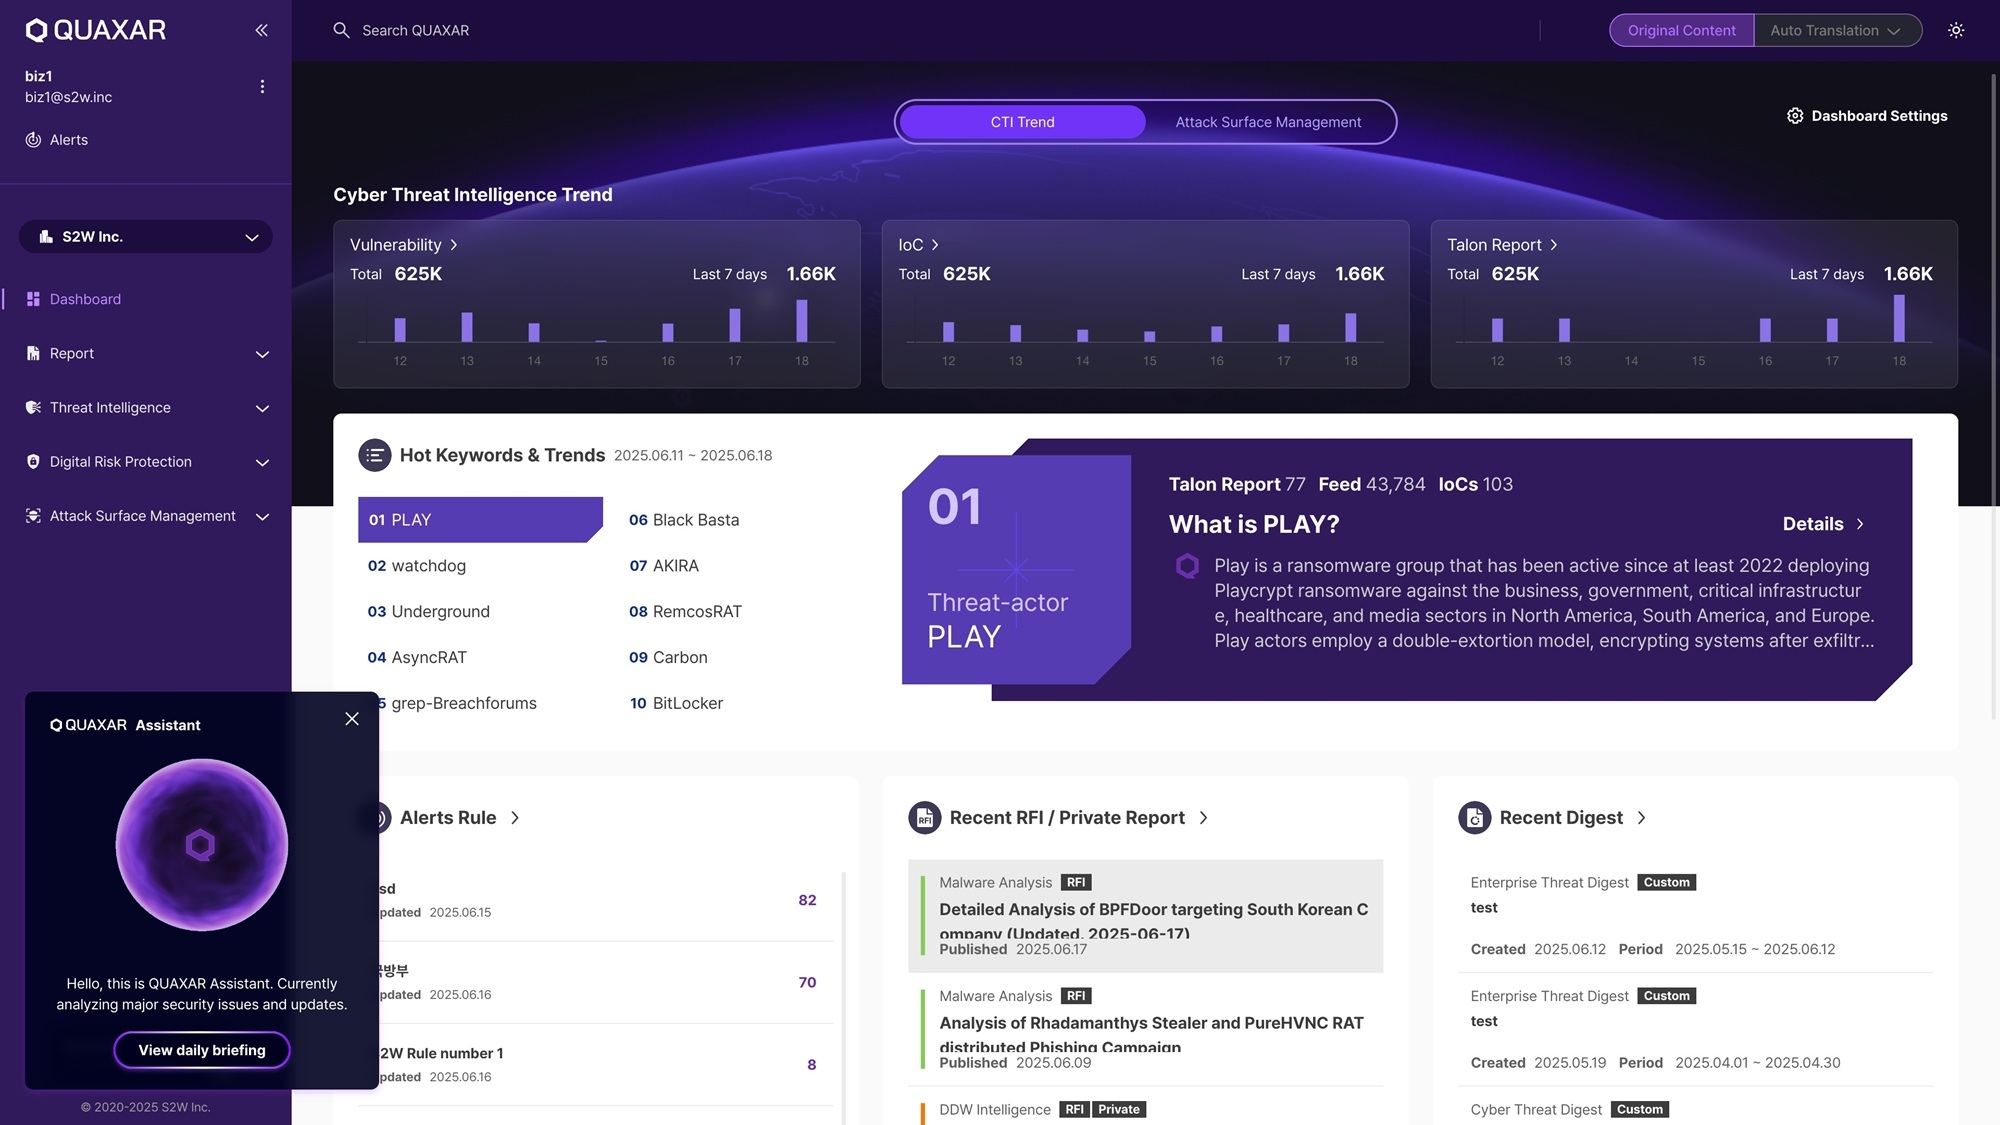The image size is (2000, 1125).
Task: Collapse the sidebar with double-chevron icon
Action: pos(261,30)
